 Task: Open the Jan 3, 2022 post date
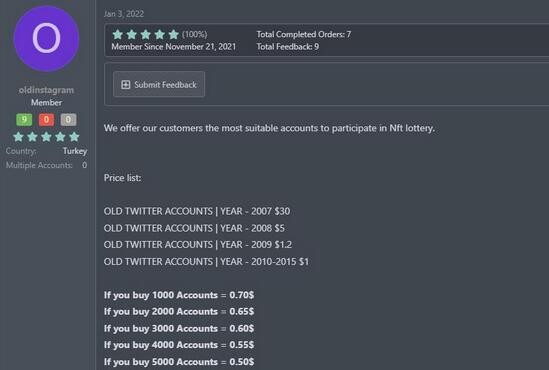124,14
